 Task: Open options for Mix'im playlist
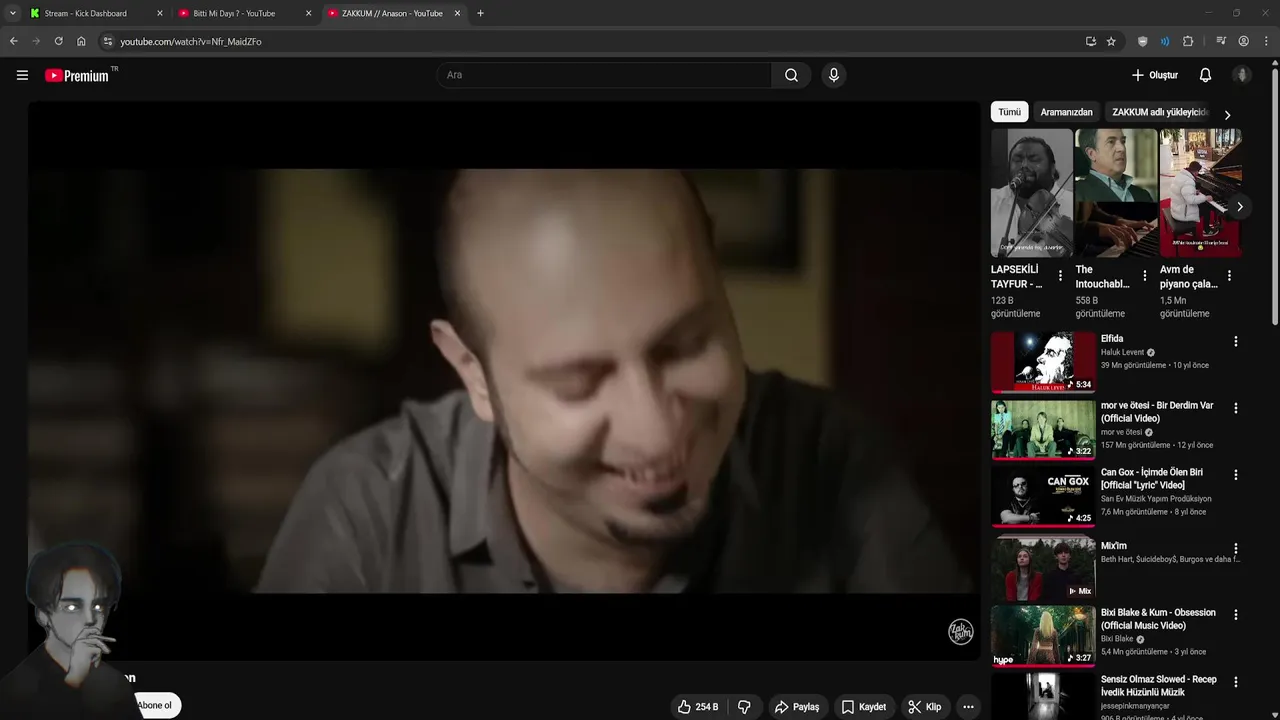[x=1236, y=549]
